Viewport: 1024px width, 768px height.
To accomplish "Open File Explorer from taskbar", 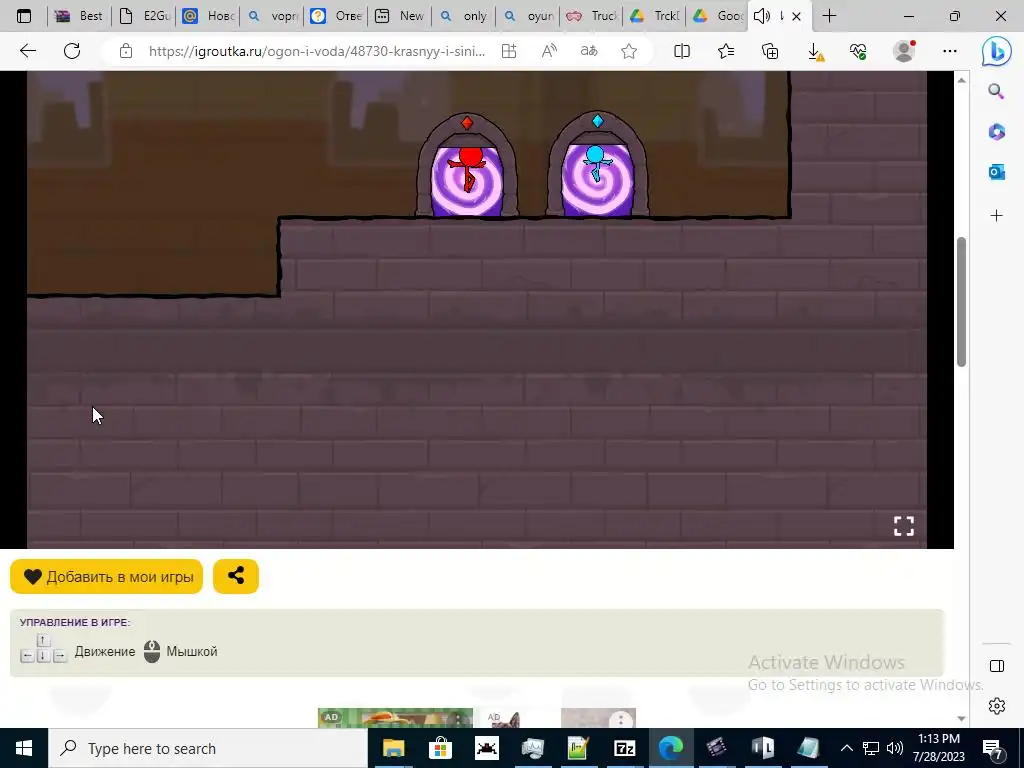I will [x=393, y=748].
